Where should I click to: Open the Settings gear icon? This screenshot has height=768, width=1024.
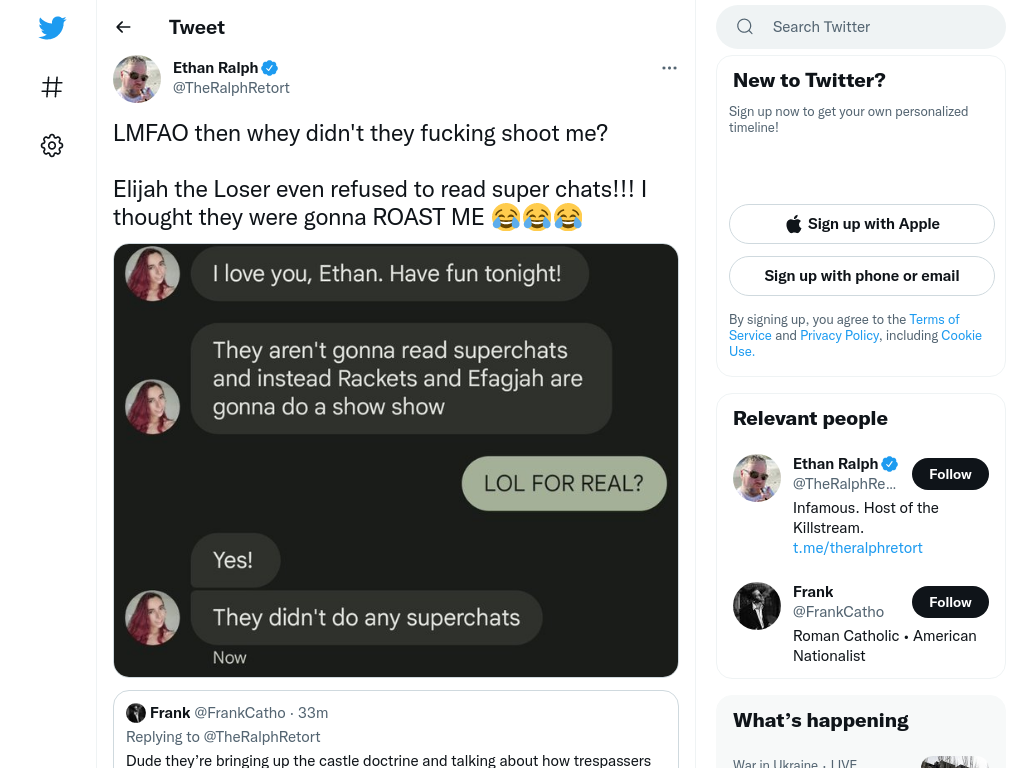click(x=52, y=145)
